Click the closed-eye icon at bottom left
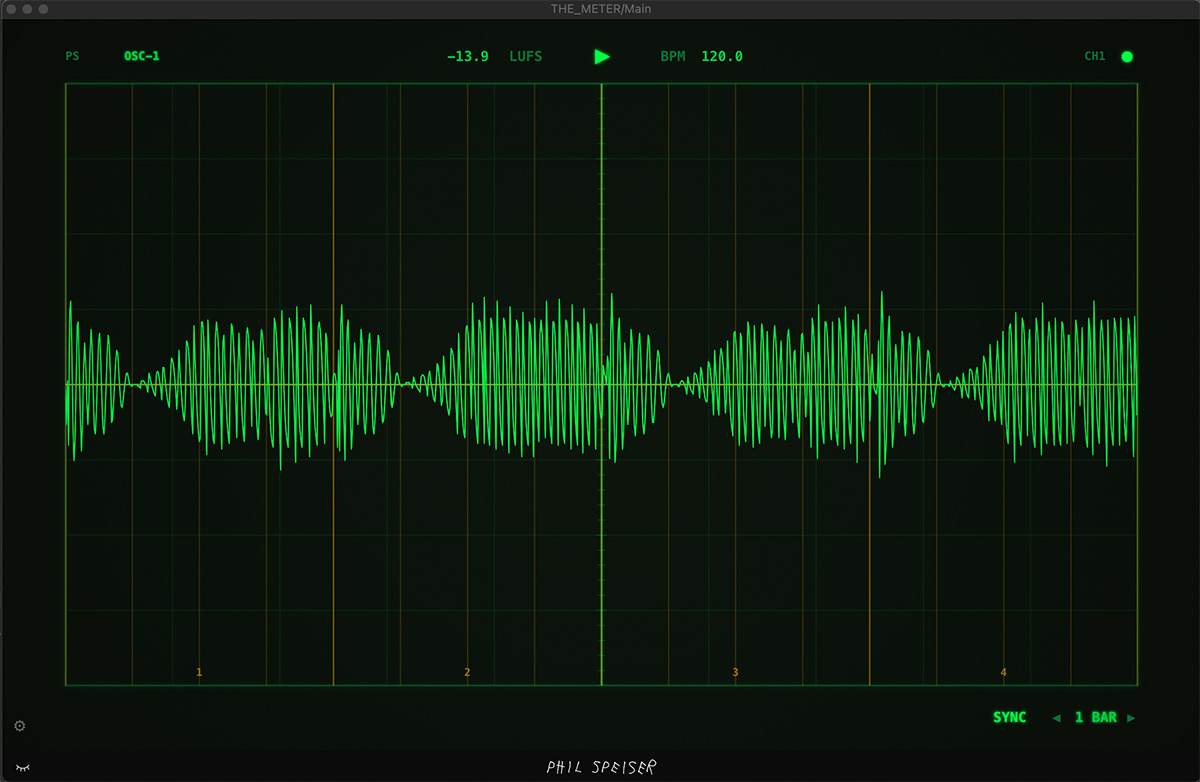Image resolution: width=1200 pixels, height=782 pixels. point(22,767)
